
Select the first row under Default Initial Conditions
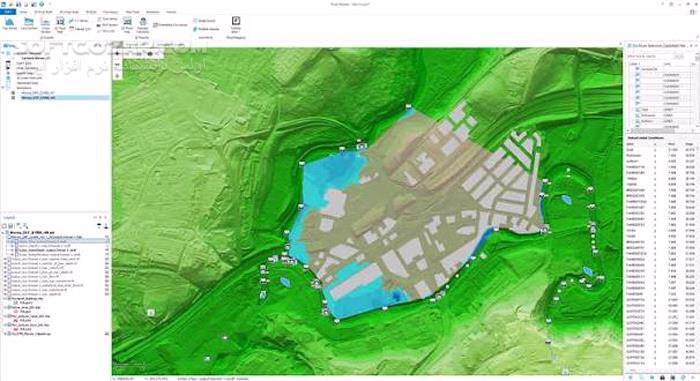(661, 150)
